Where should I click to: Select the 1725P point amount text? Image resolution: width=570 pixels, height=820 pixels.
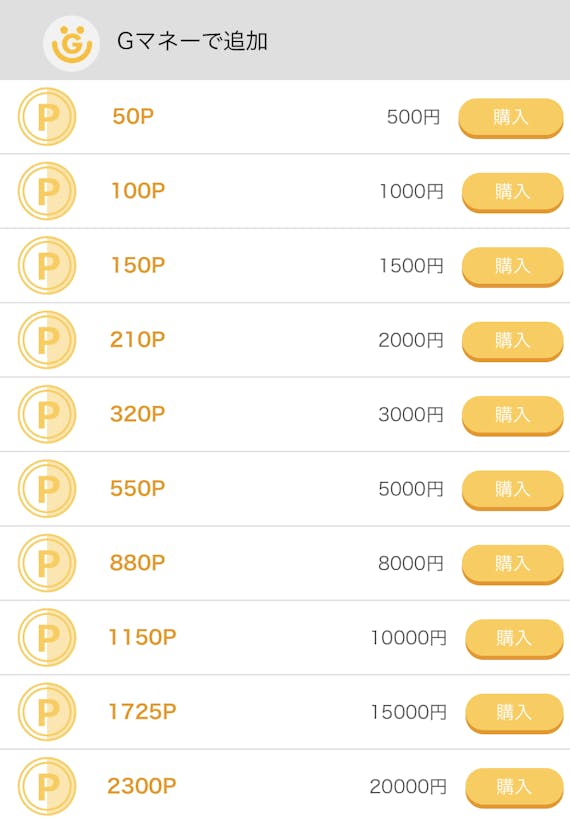(x=142, y=712)
